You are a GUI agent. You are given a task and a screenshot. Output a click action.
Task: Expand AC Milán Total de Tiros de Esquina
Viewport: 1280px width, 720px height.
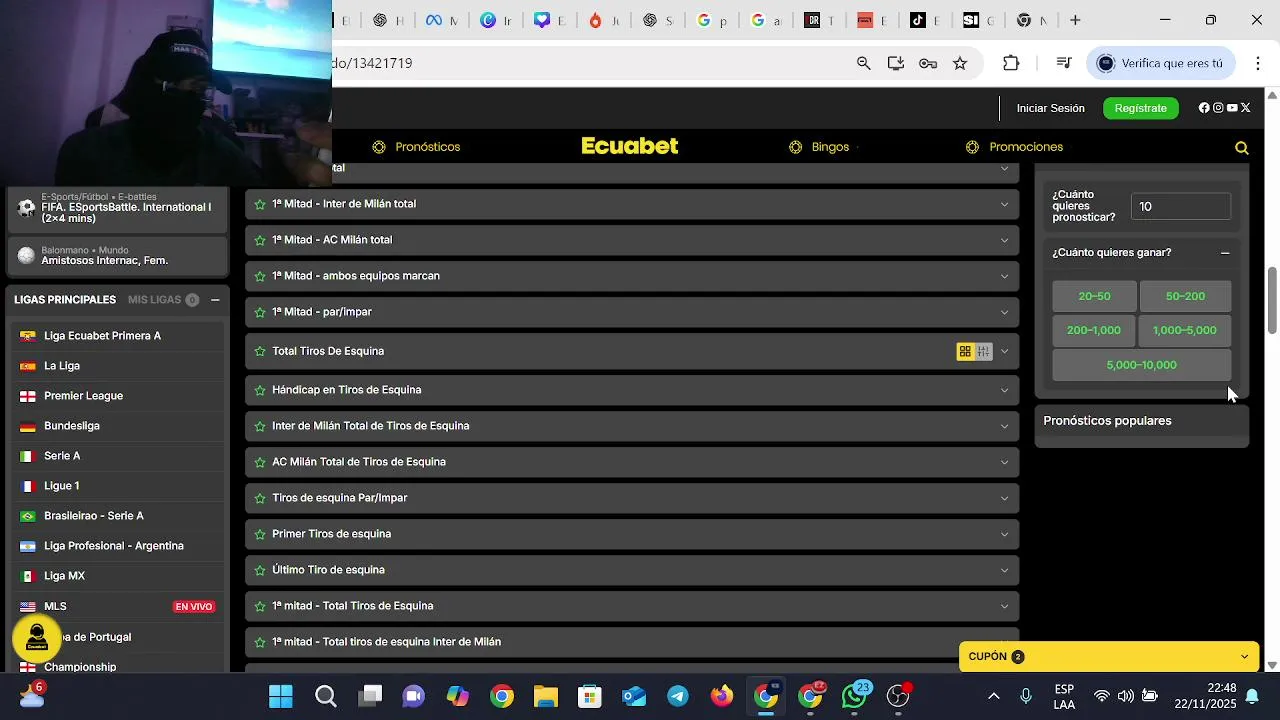pos(632,462)
